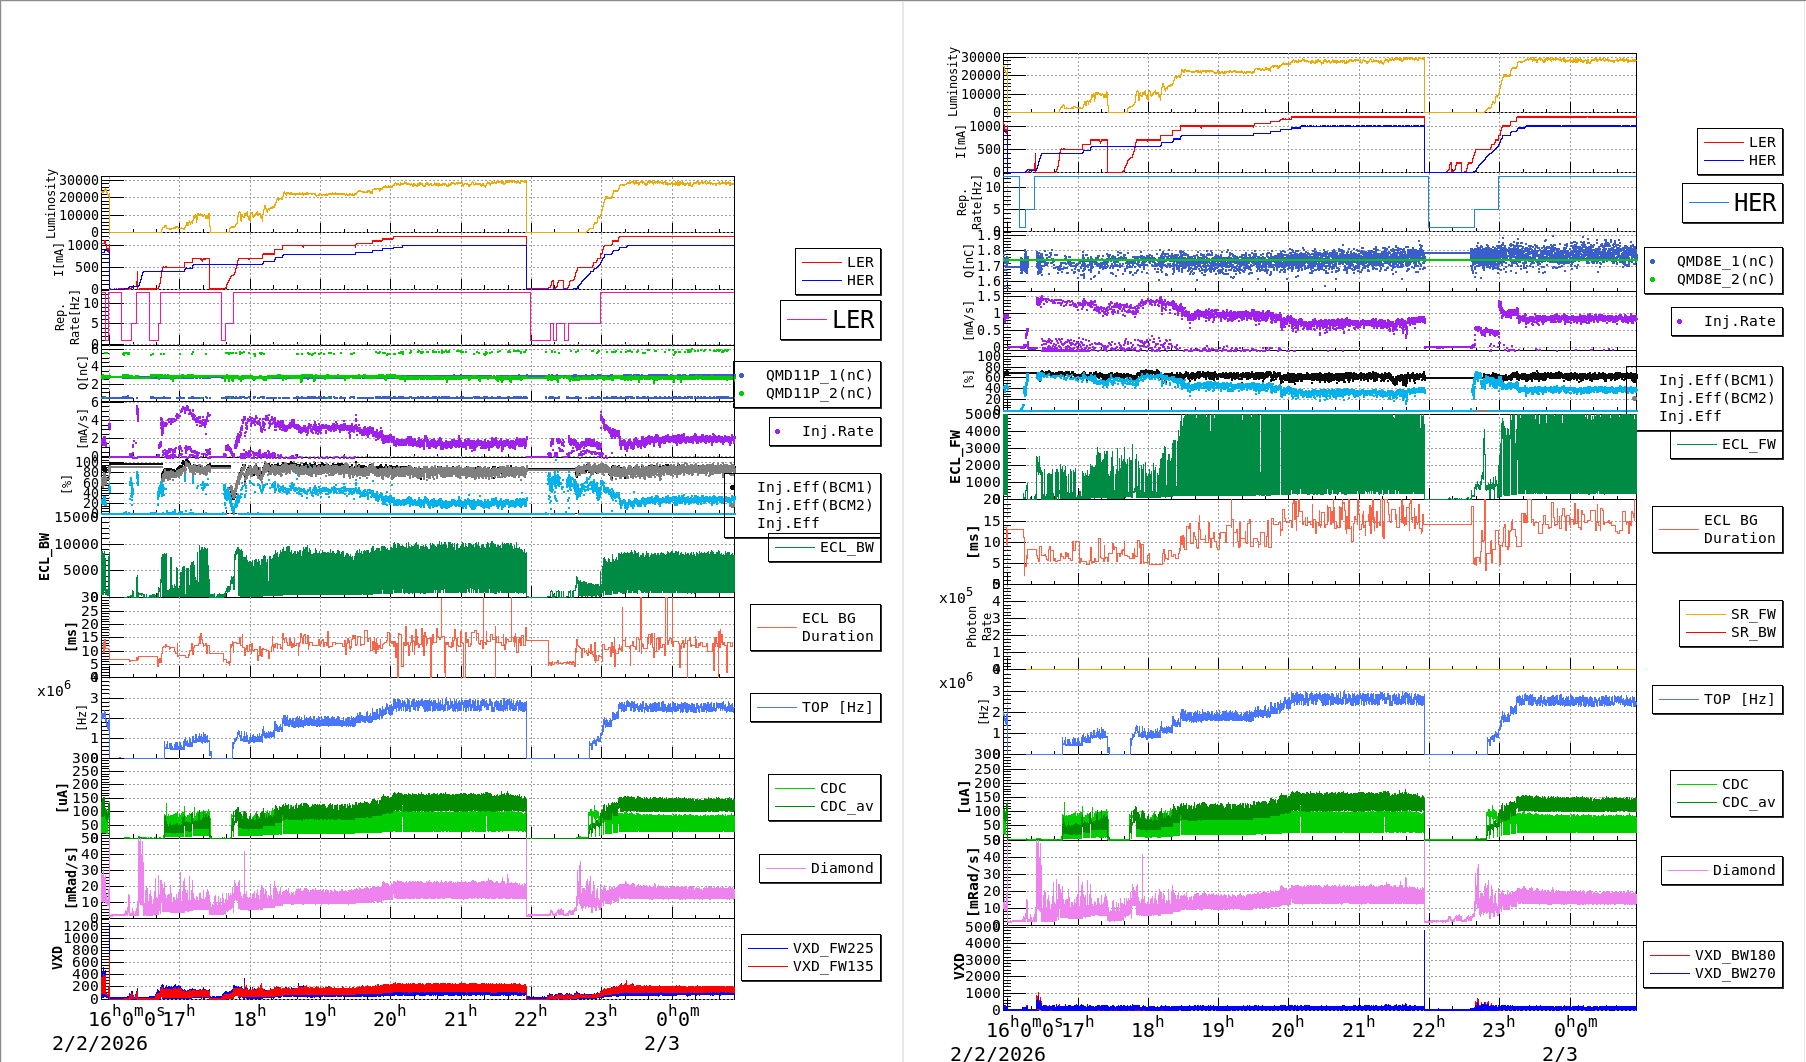The width and height of the screenshot is (1806, 1062).
Task: Click the Luminosity axis label on the right plot
Action: pyautogui.click(x=953, y=81)
